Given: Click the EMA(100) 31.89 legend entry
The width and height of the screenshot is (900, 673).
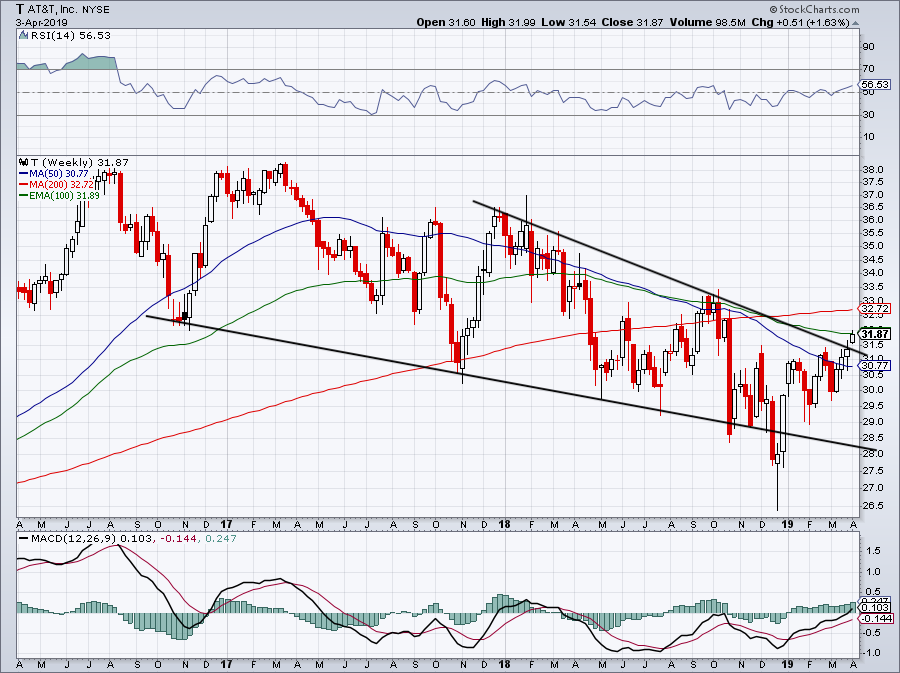Looking at the screenshot, I should coord(60,196).
